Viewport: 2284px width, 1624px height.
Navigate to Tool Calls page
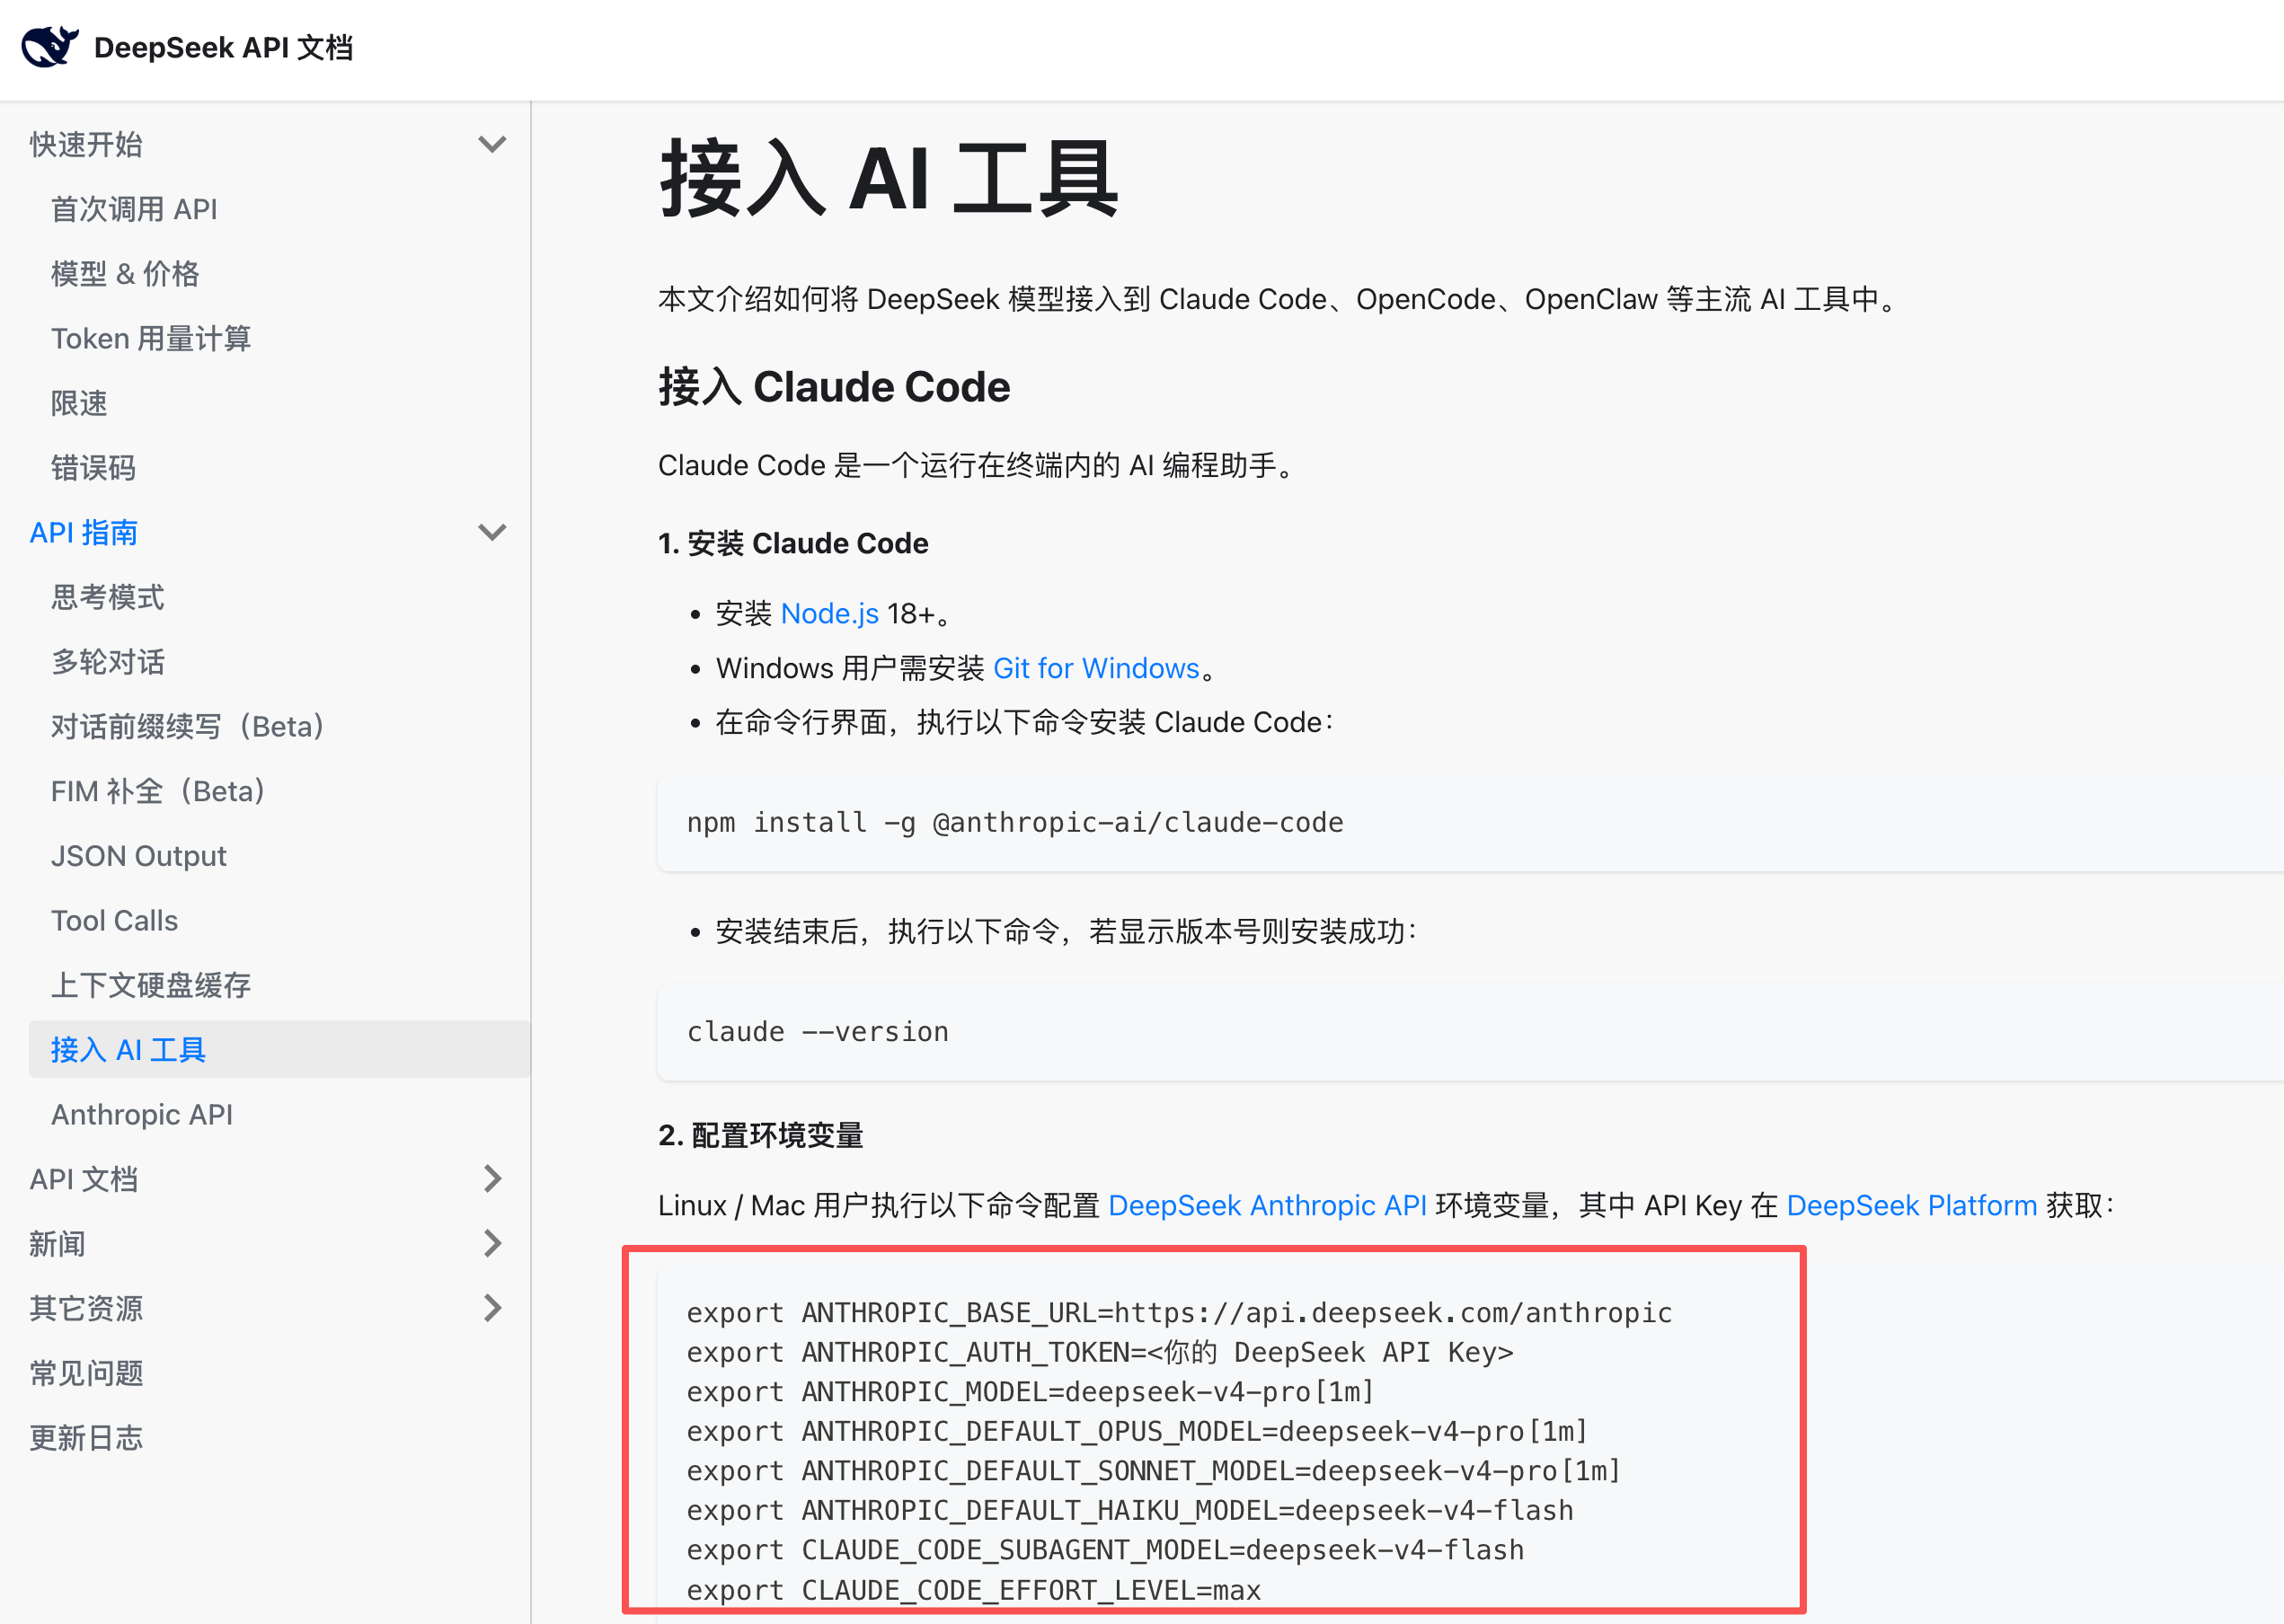point(115,921)
